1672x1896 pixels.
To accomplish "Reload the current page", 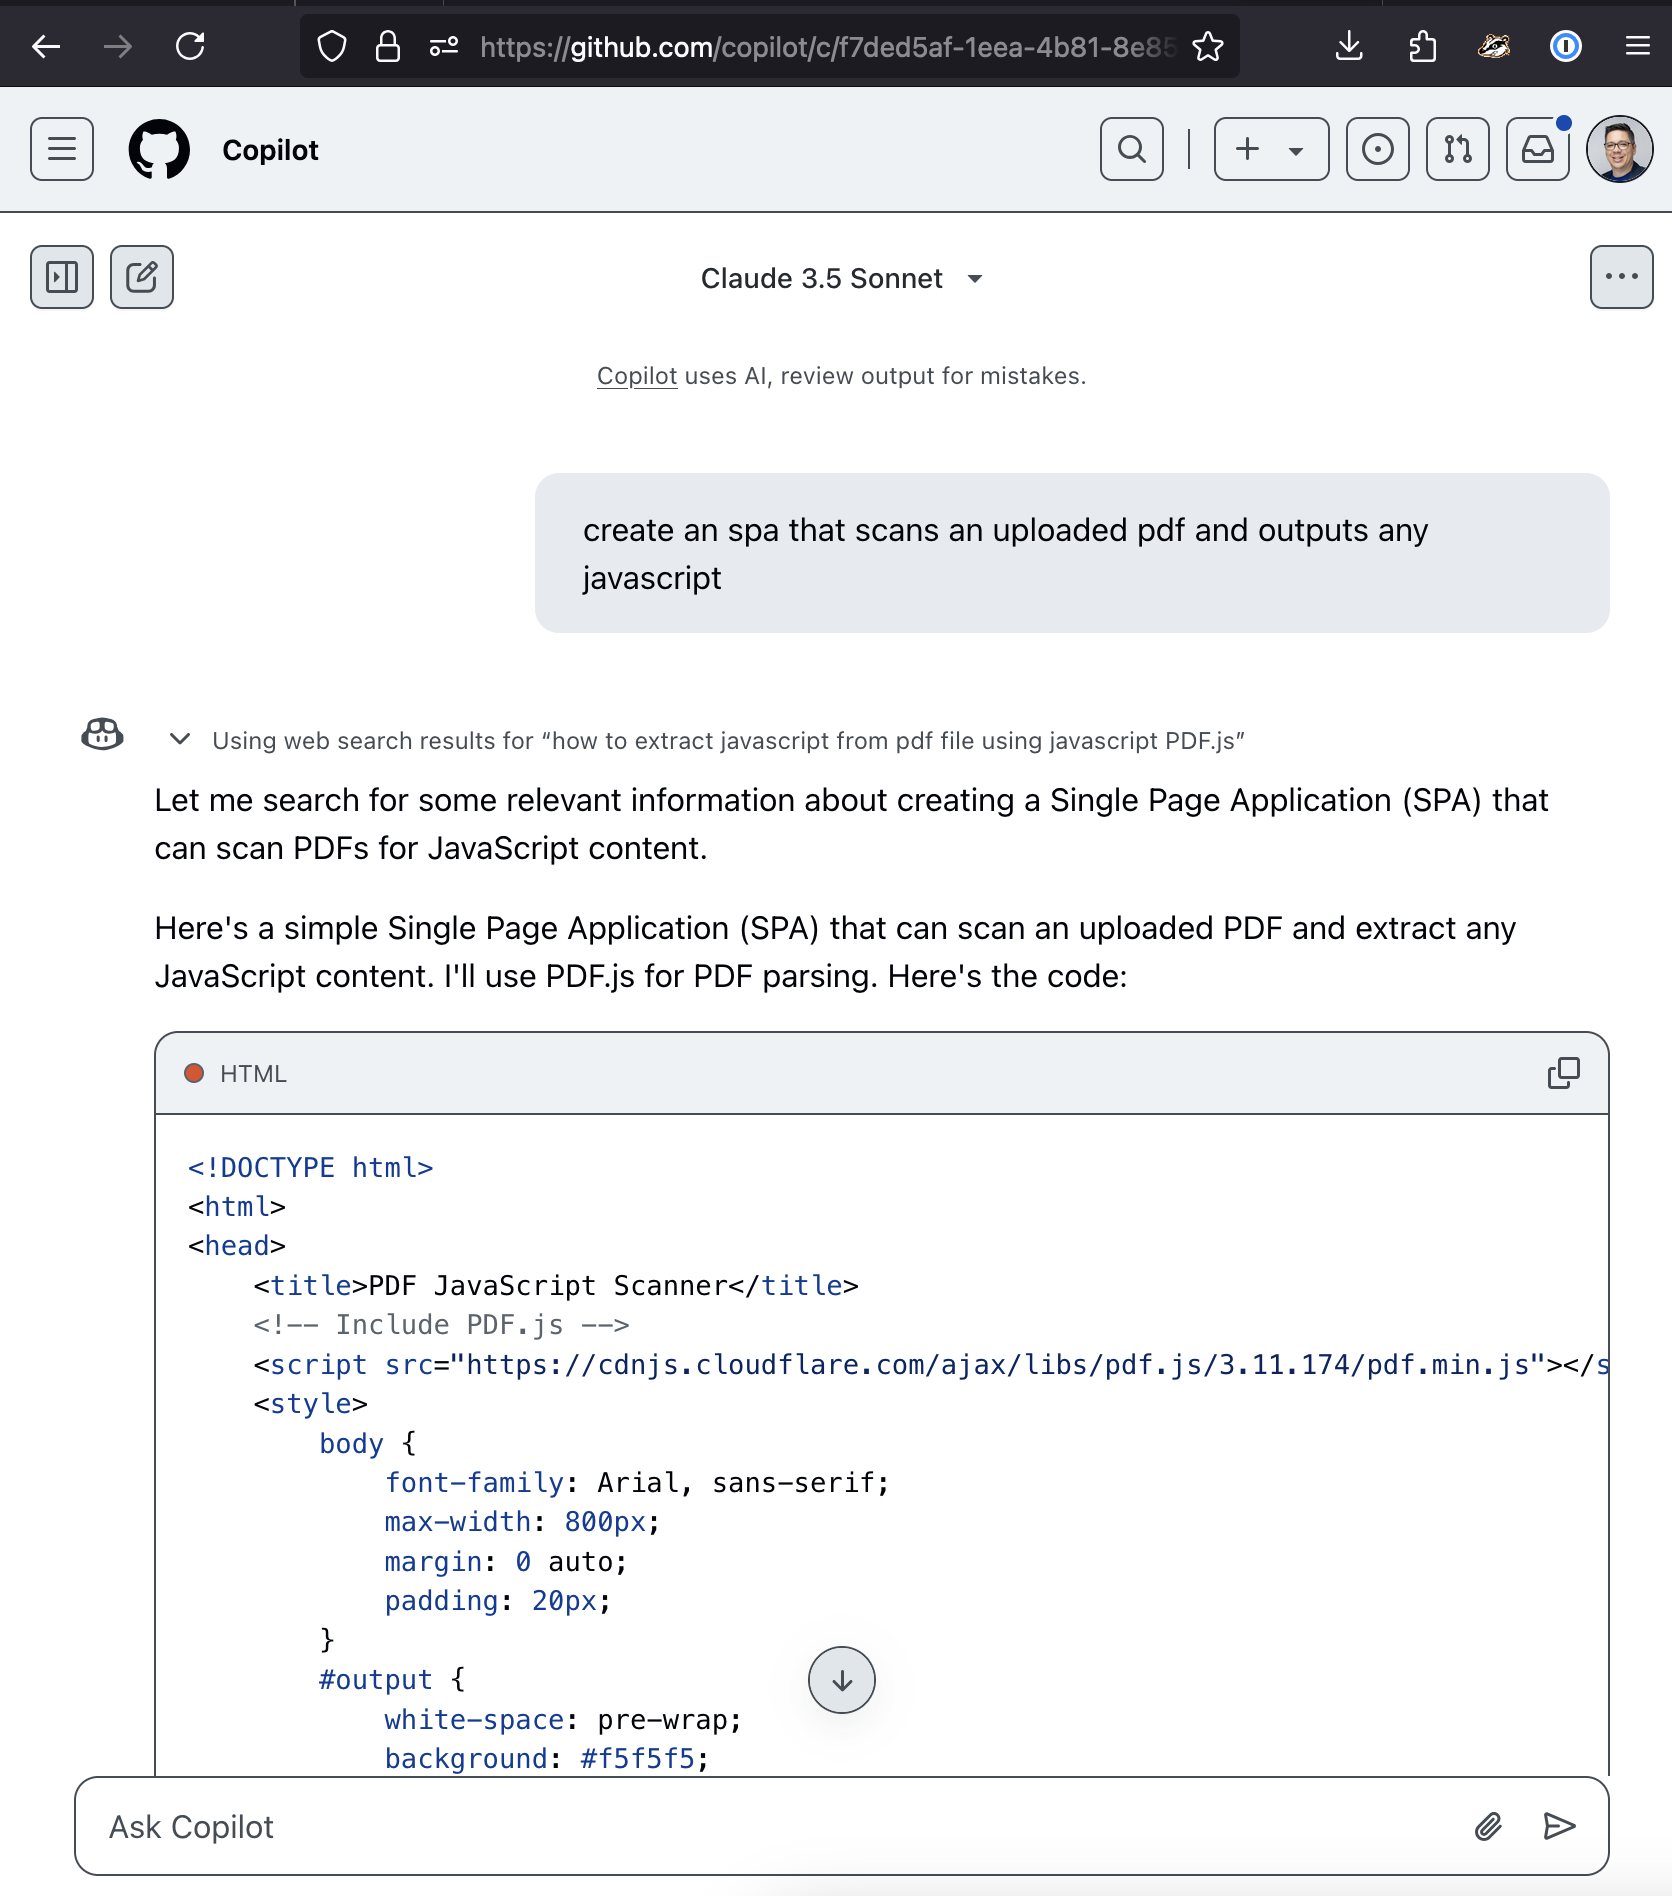I will [x=190, y=46].
